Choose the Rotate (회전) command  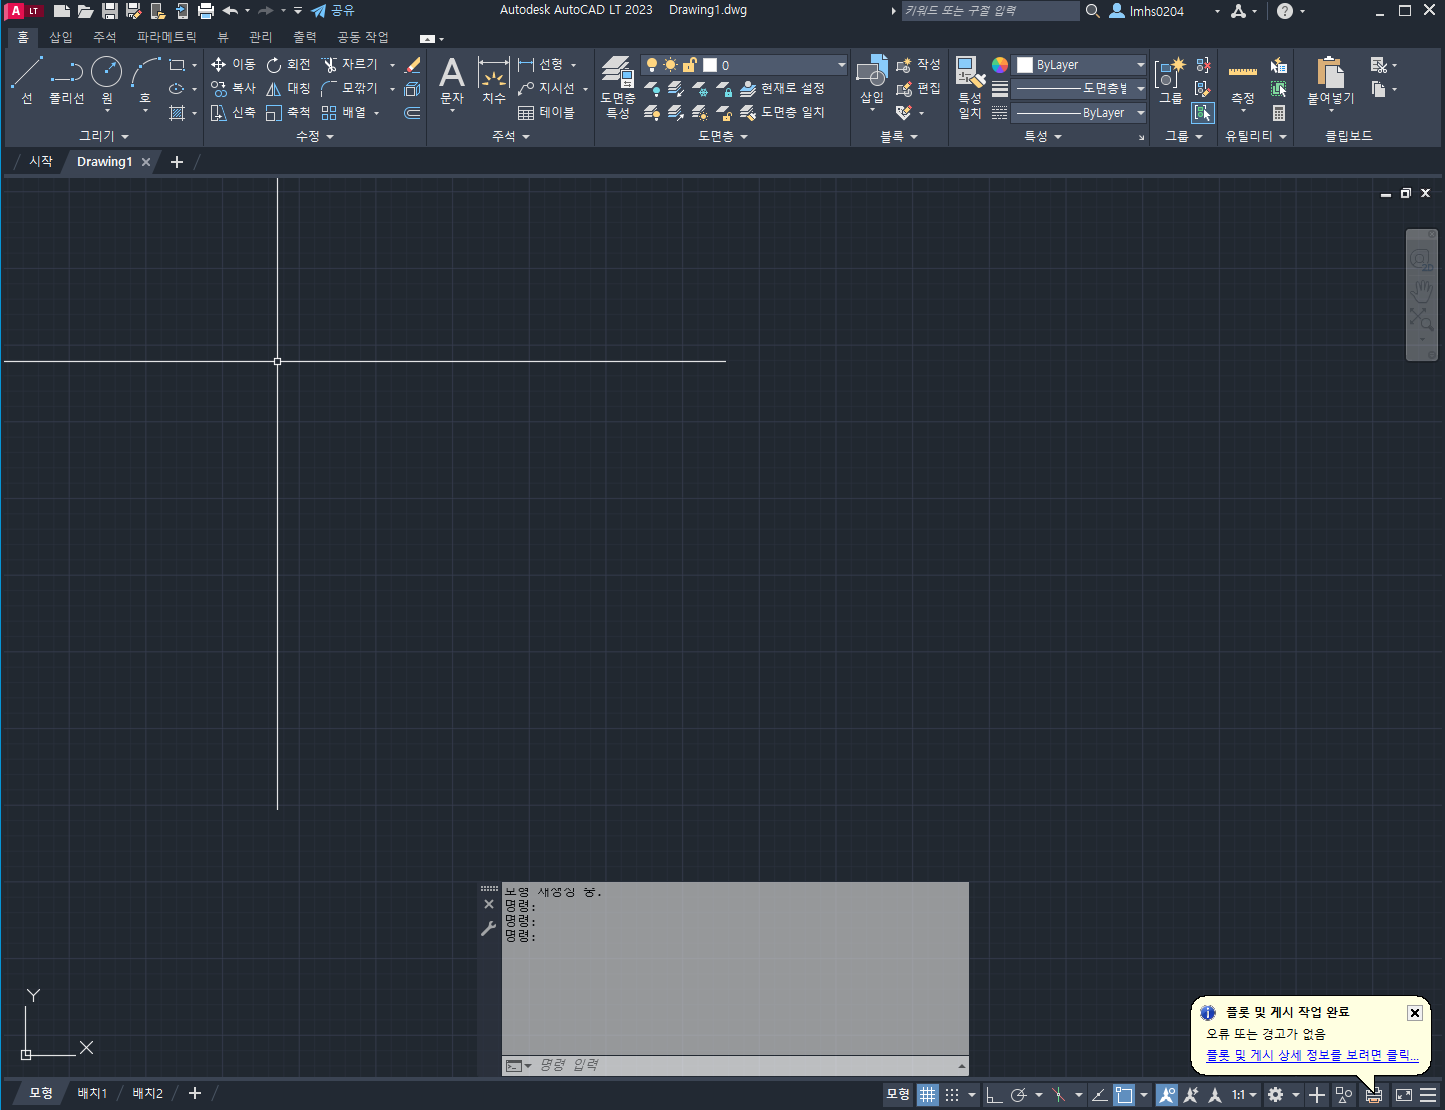288,64
